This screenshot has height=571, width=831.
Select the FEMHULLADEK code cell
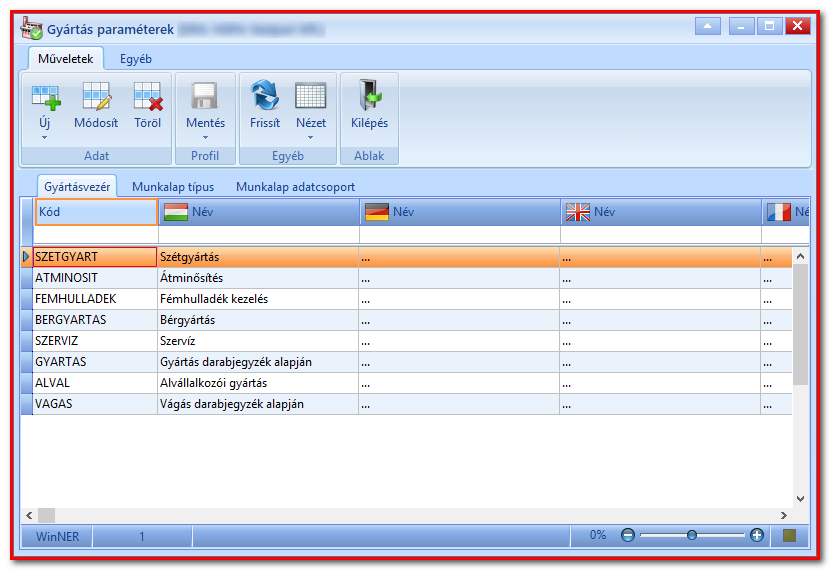(x=95, y=299)
